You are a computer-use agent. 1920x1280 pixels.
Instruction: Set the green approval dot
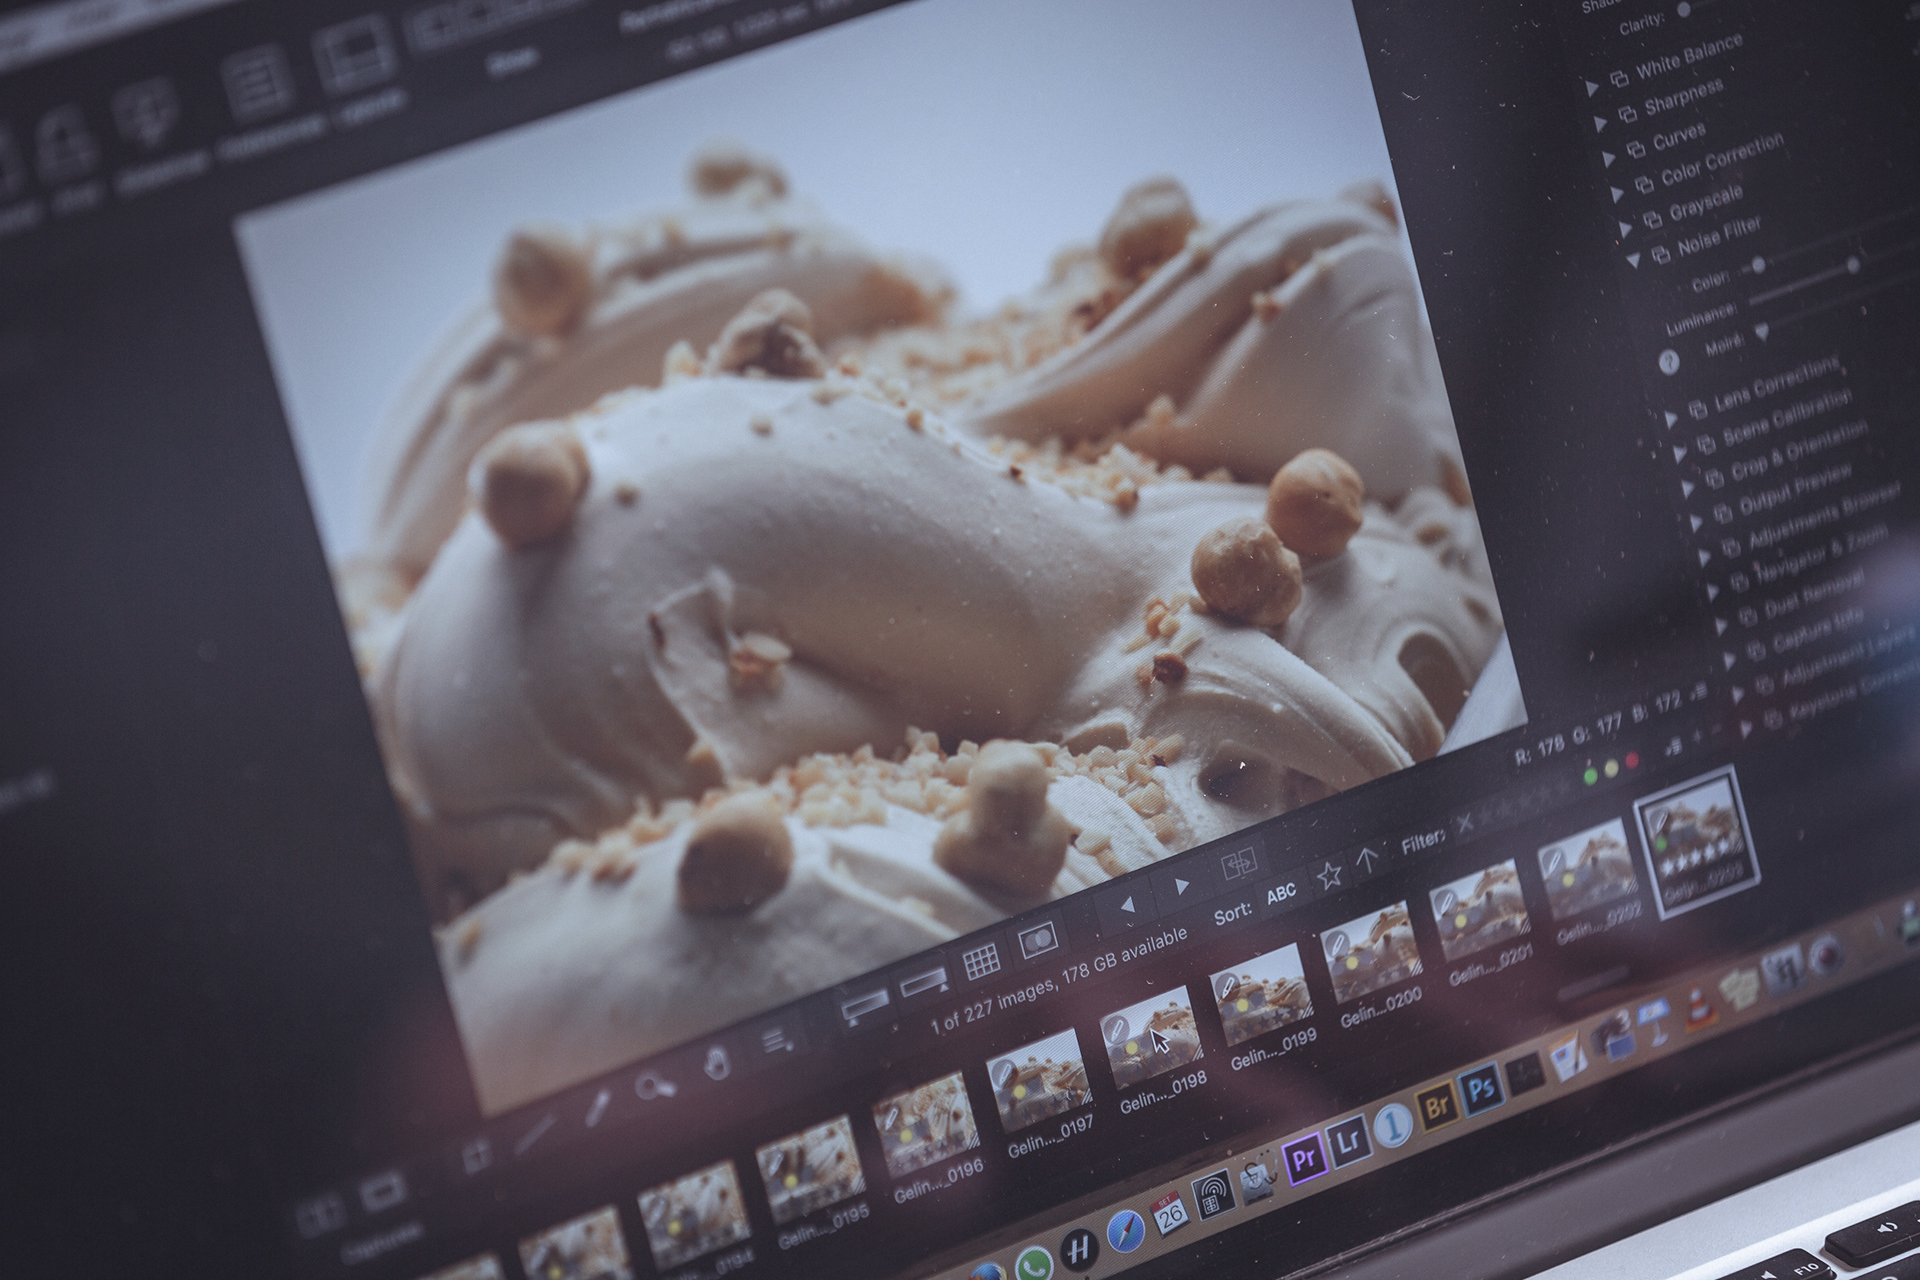coord(1590,777)
